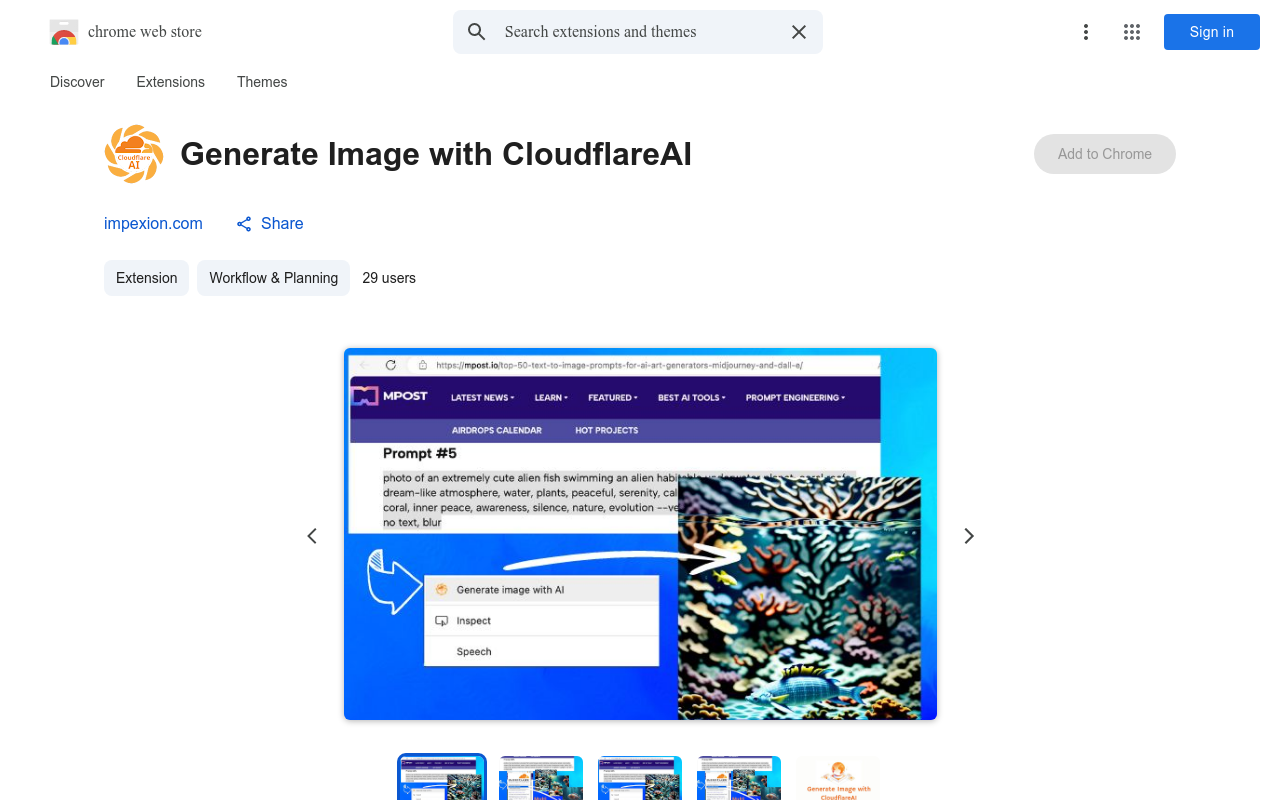Click the '29 users' text
This screenshot has height=800, width=1280.
389,278
